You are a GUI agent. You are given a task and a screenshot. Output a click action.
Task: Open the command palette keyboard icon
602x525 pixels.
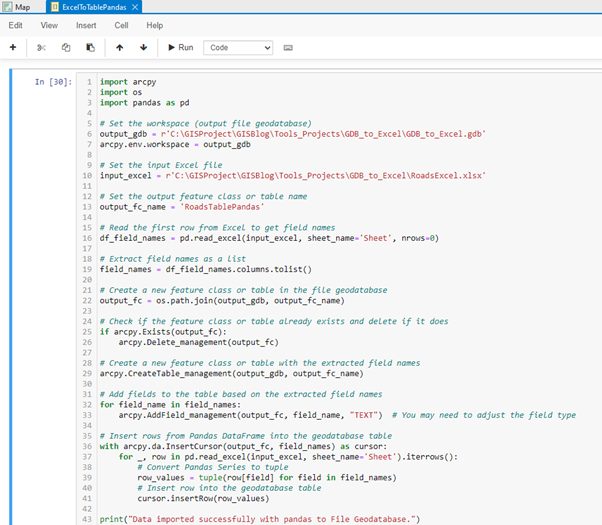288,48
